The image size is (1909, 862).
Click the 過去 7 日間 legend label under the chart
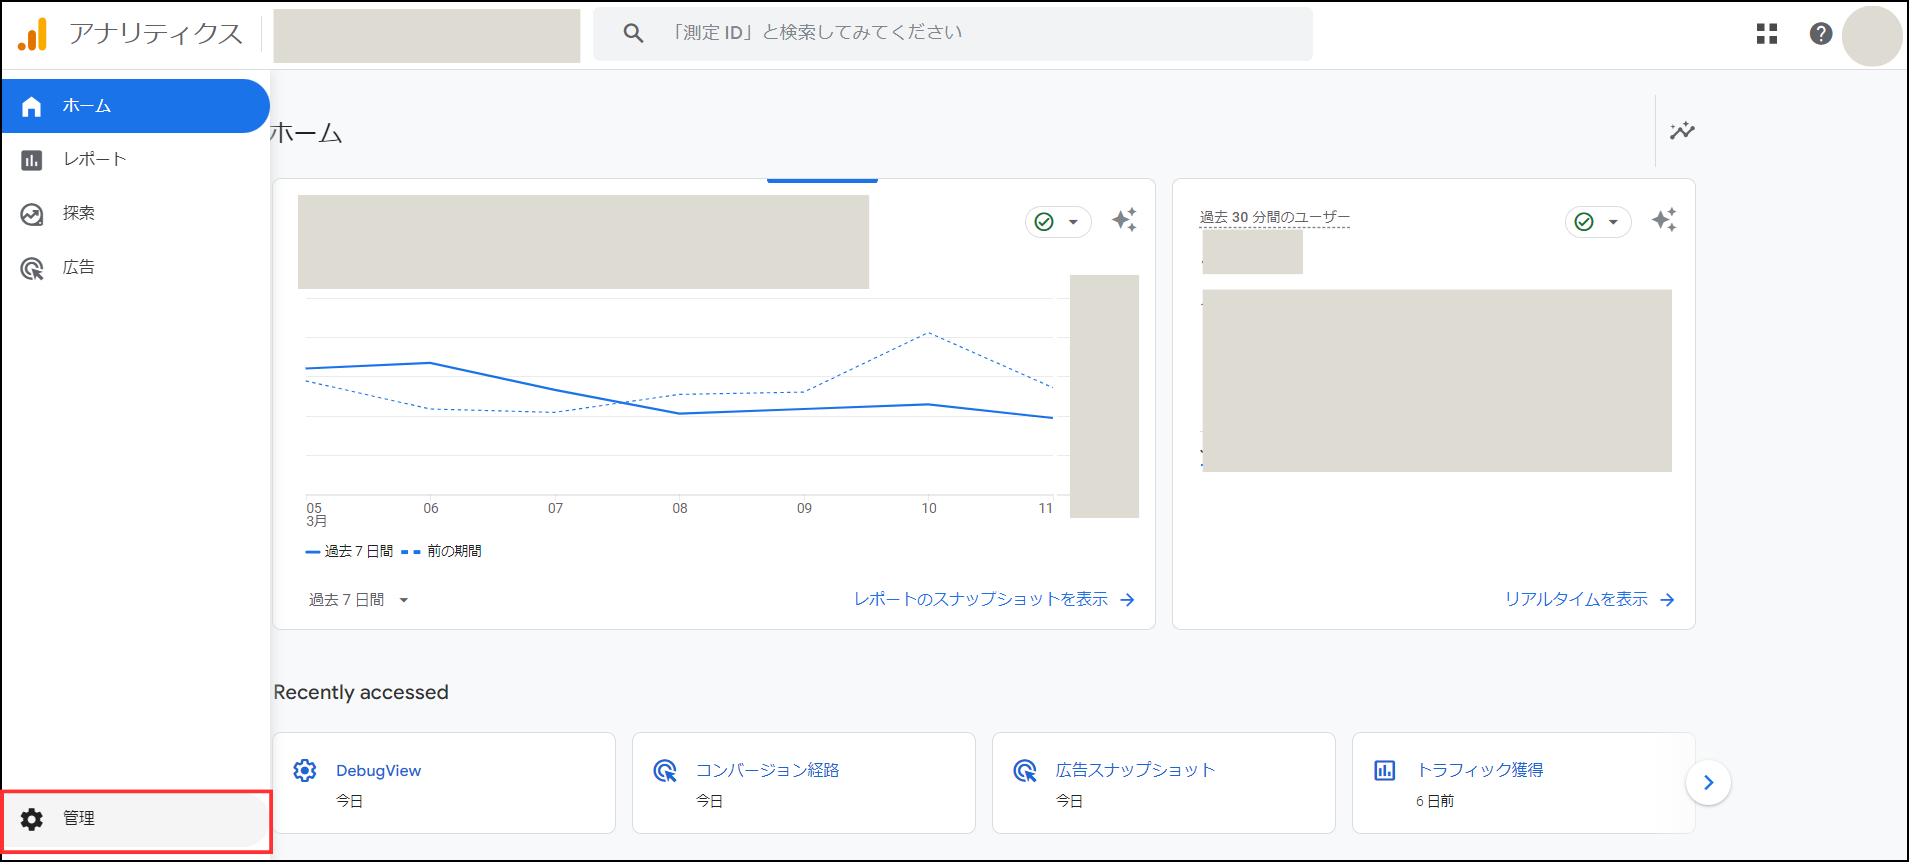pyautogui.click(x=359, y=551)
